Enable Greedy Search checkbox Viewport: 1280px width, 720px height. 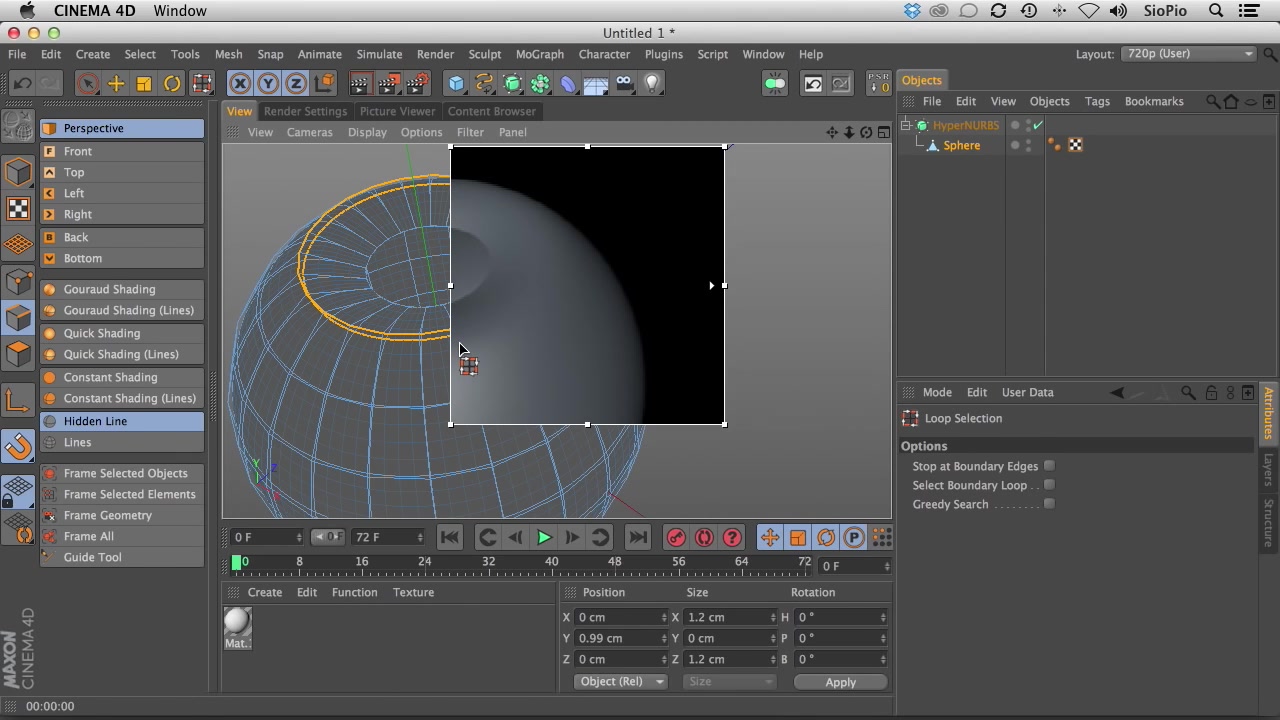coord(1049,504)
